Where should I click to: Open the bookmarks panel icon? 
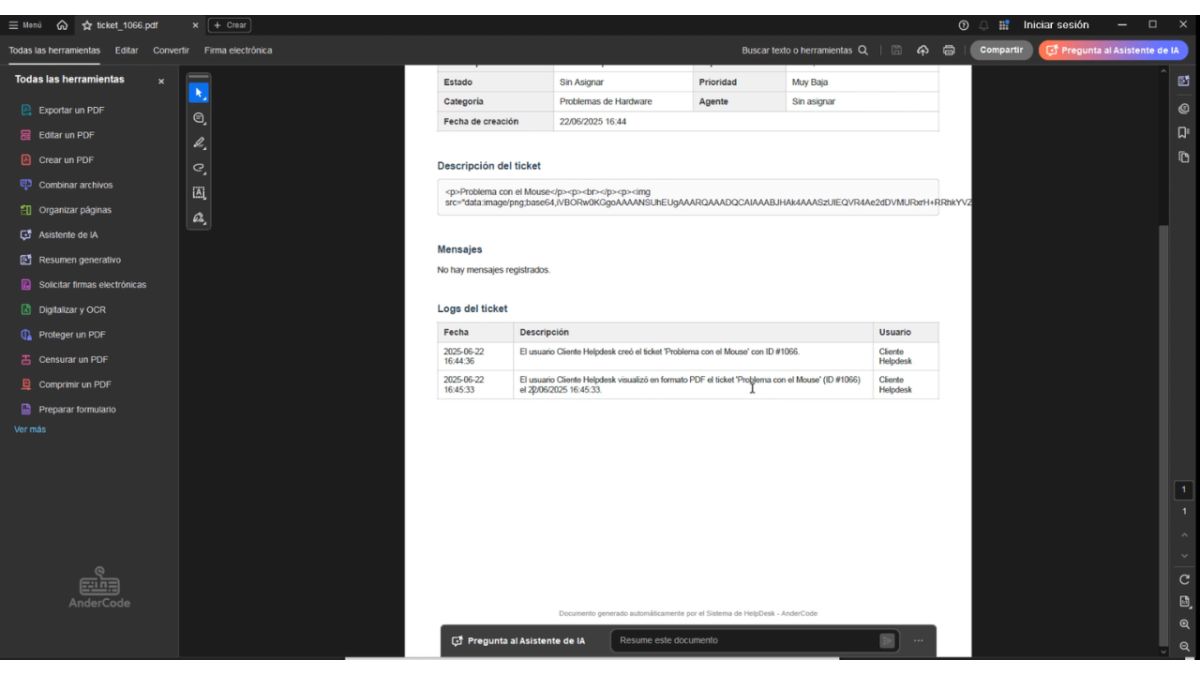(x=1184, y=133)
